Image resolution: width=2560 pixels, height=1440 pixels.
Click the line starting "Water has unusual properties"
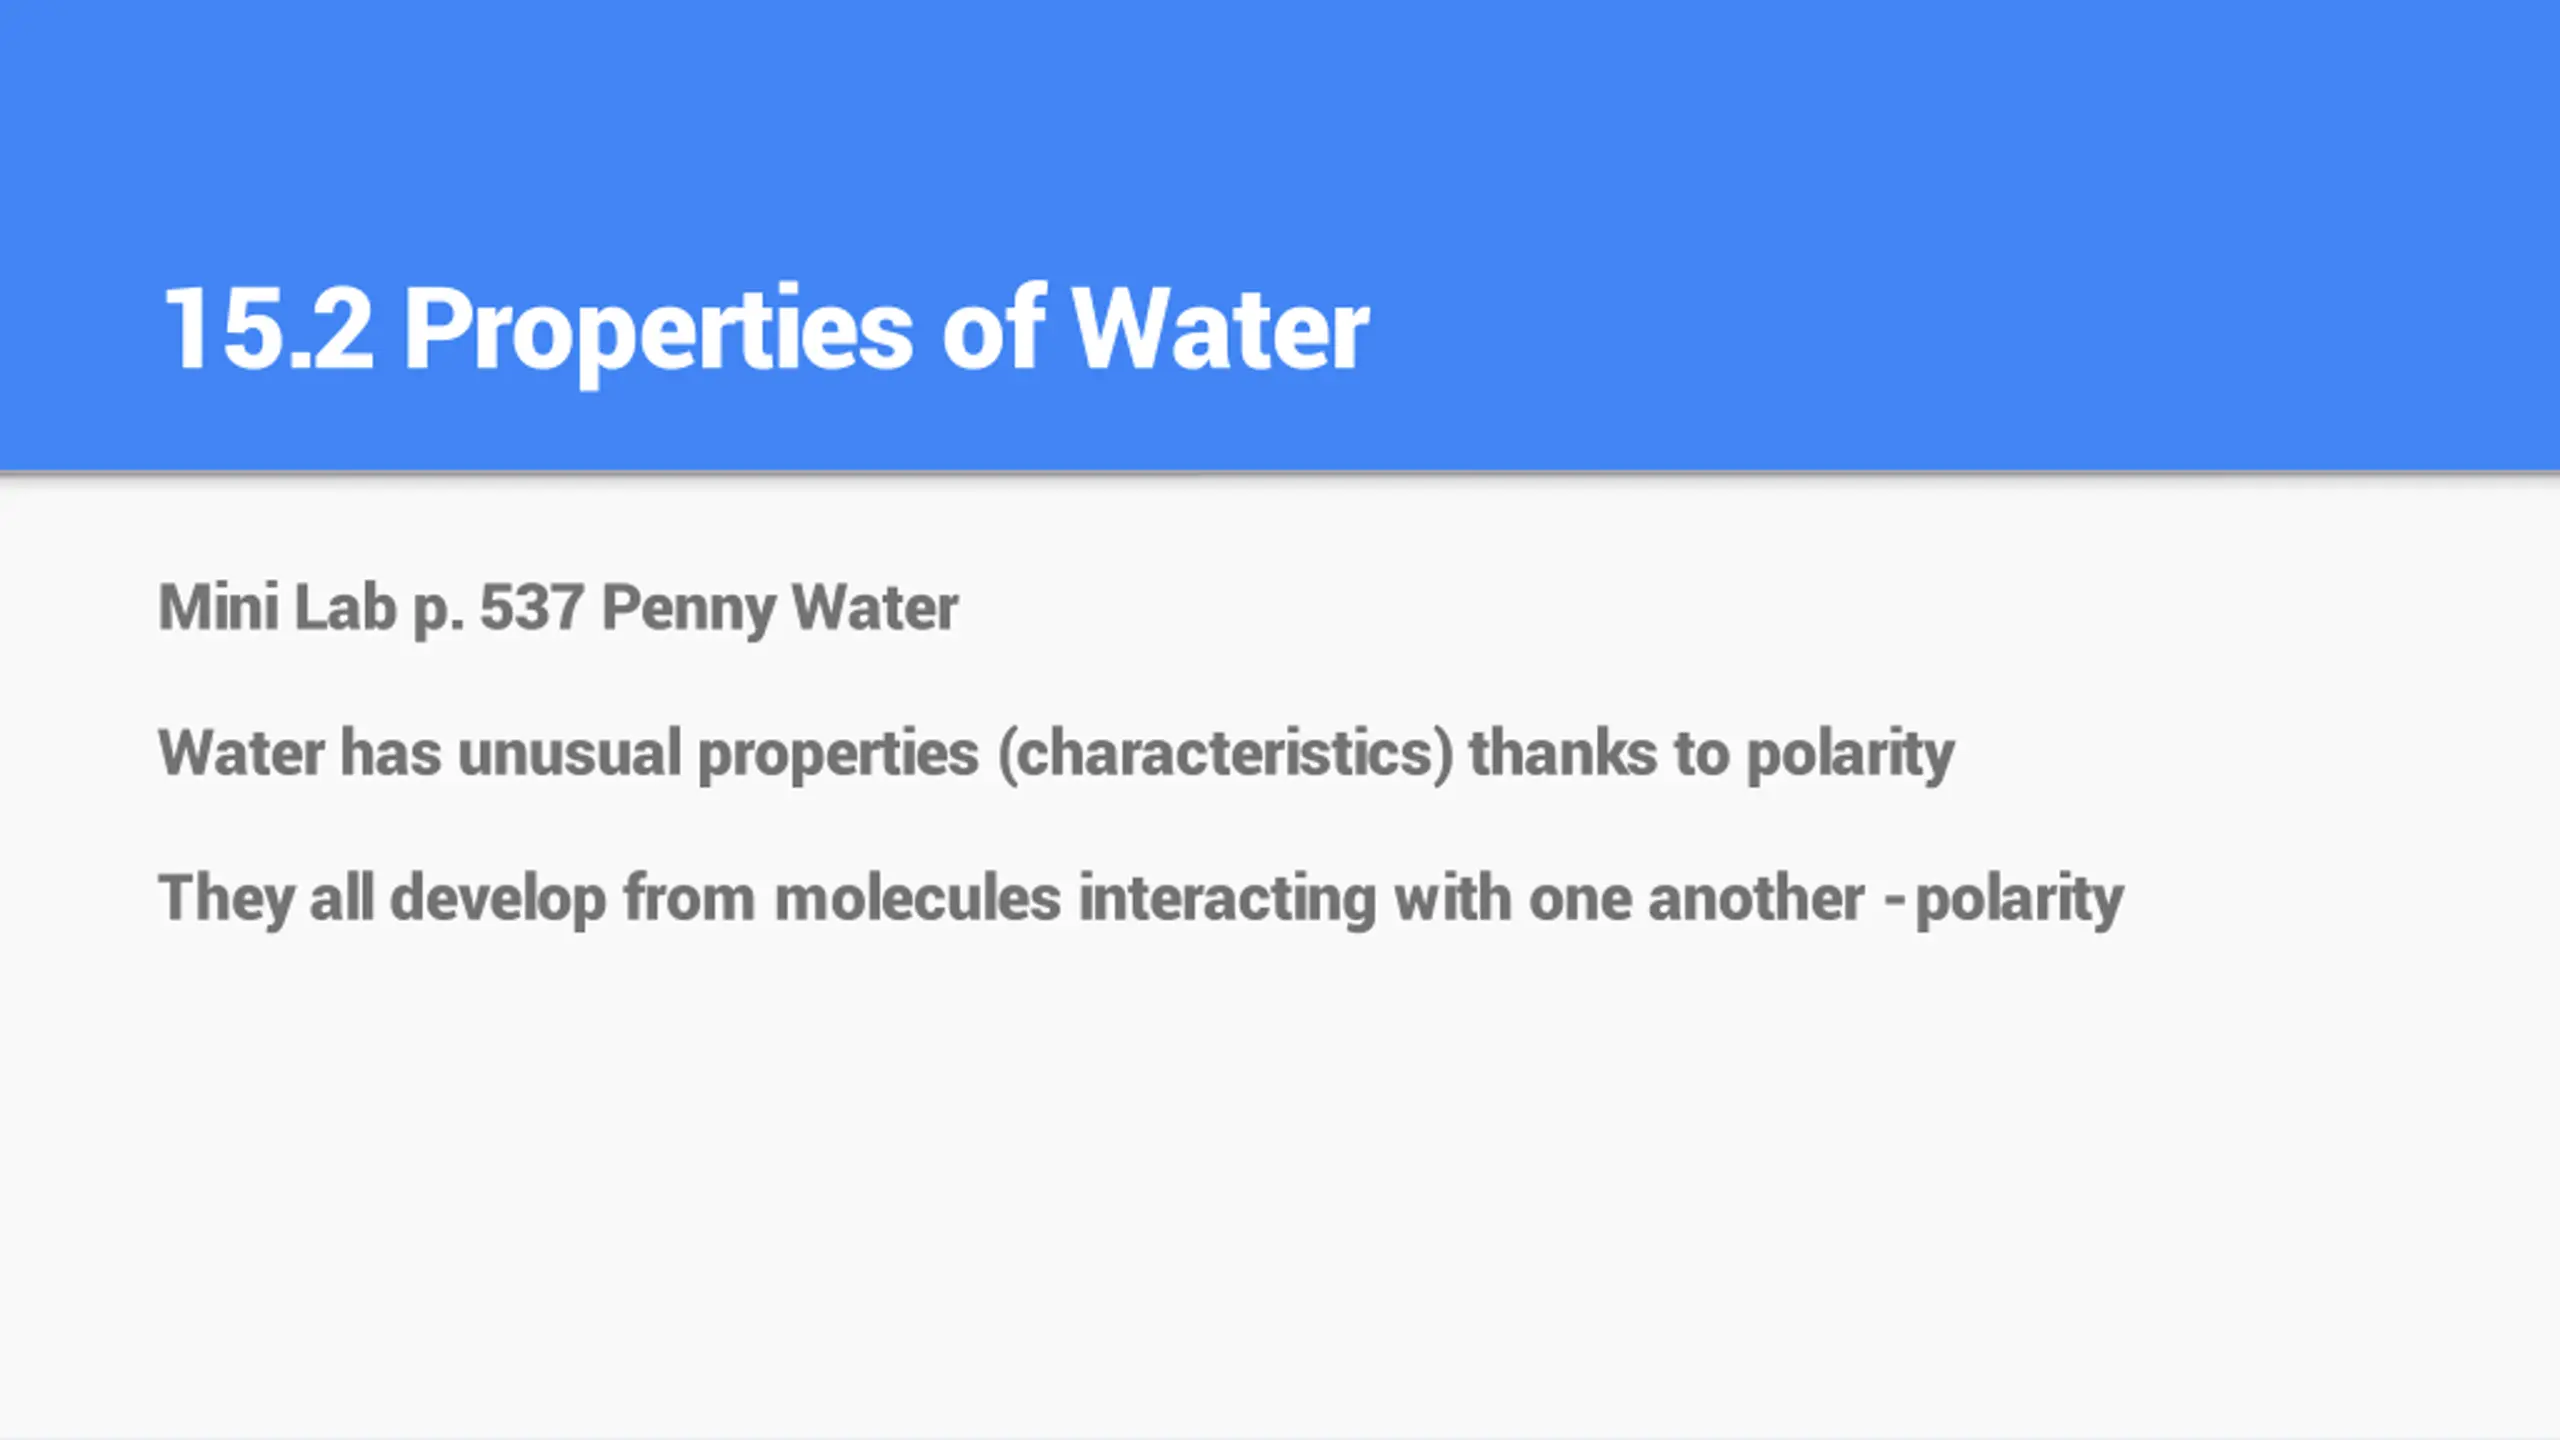coord(1056,753)
